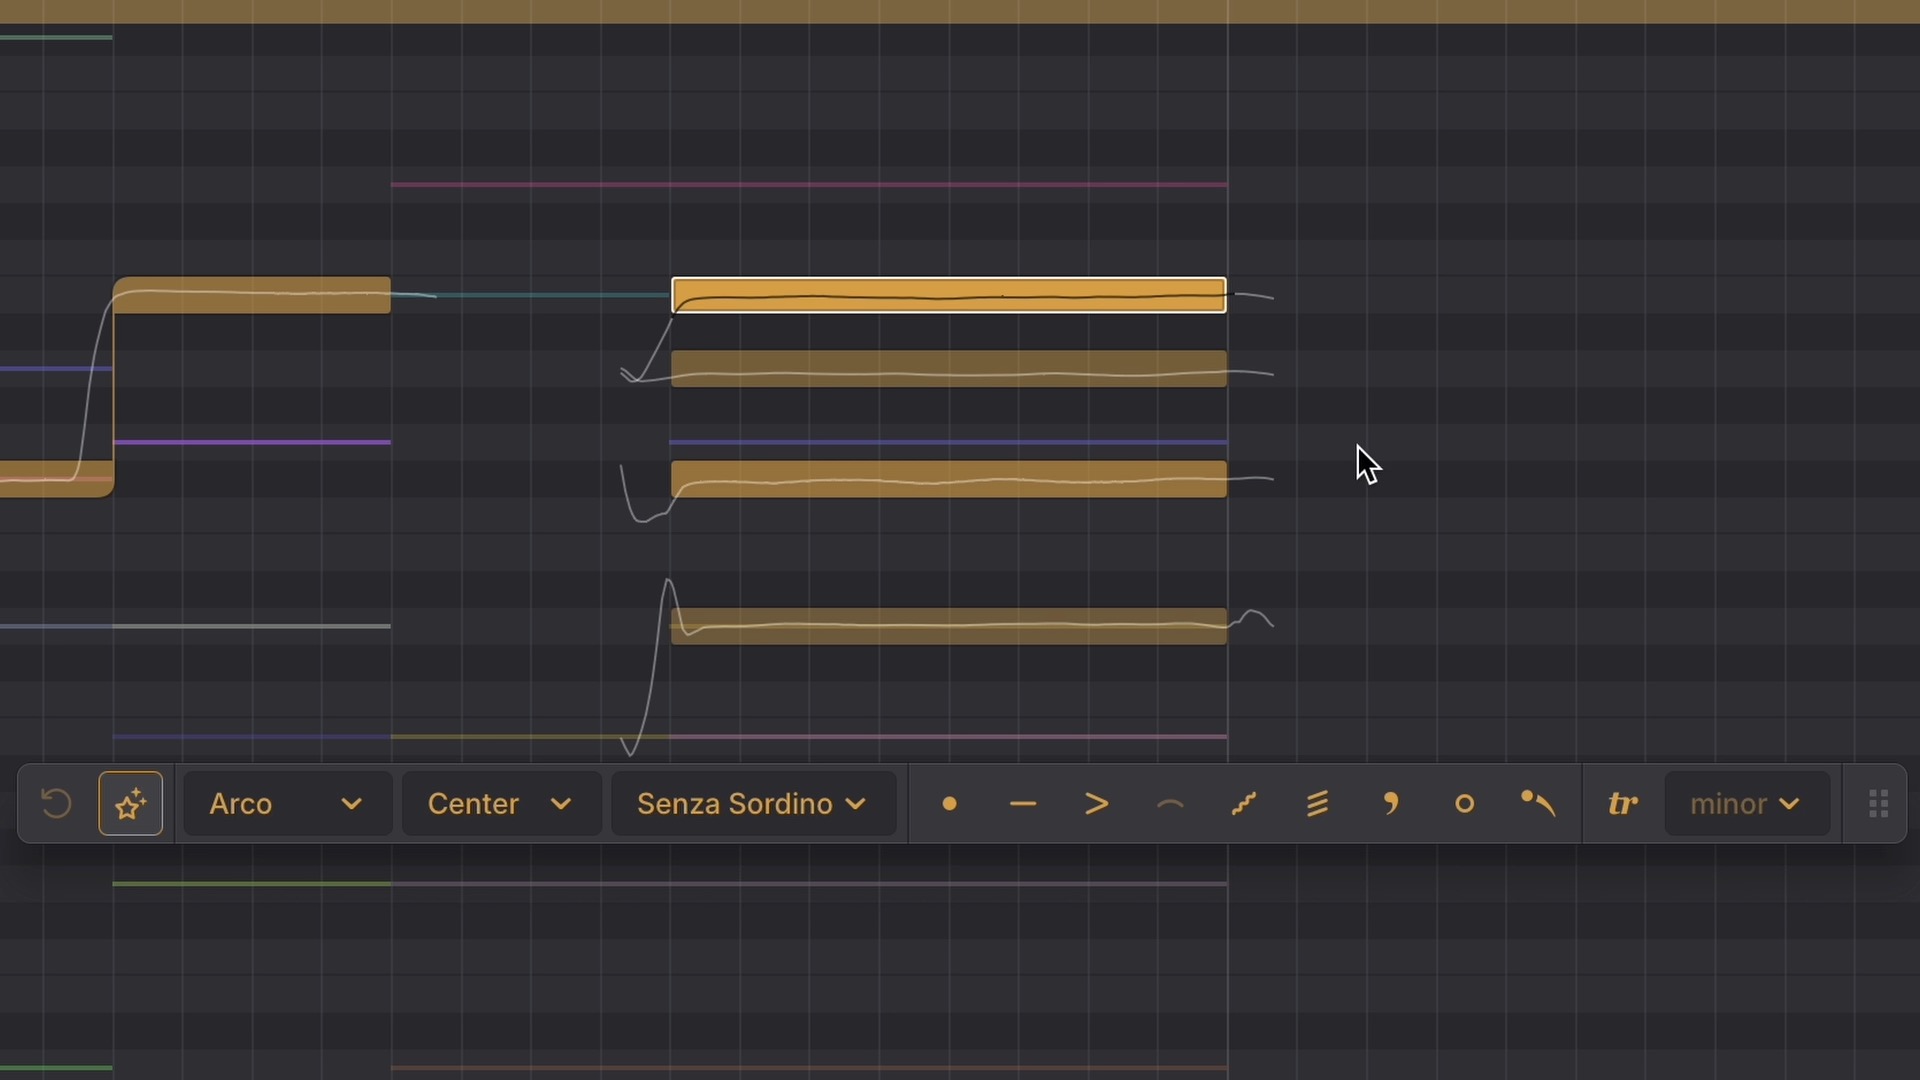Select the comma breath mark icon
1920x1080 pixels.
pyautogui.click(x=1391, y=804)
